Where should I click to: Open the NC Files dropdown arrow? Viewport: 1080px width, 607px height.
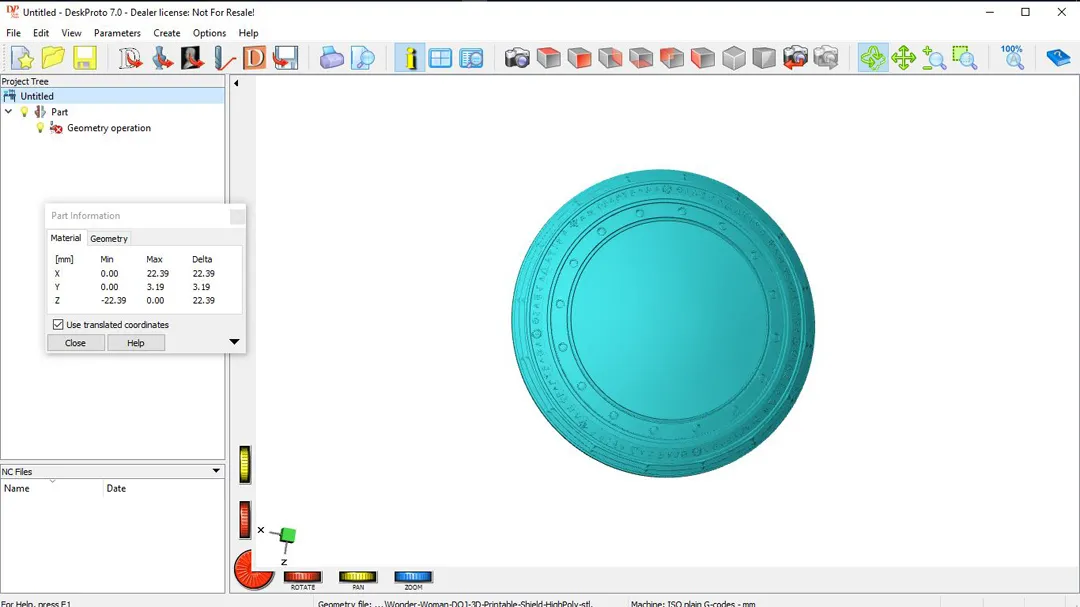coord(216,471)
